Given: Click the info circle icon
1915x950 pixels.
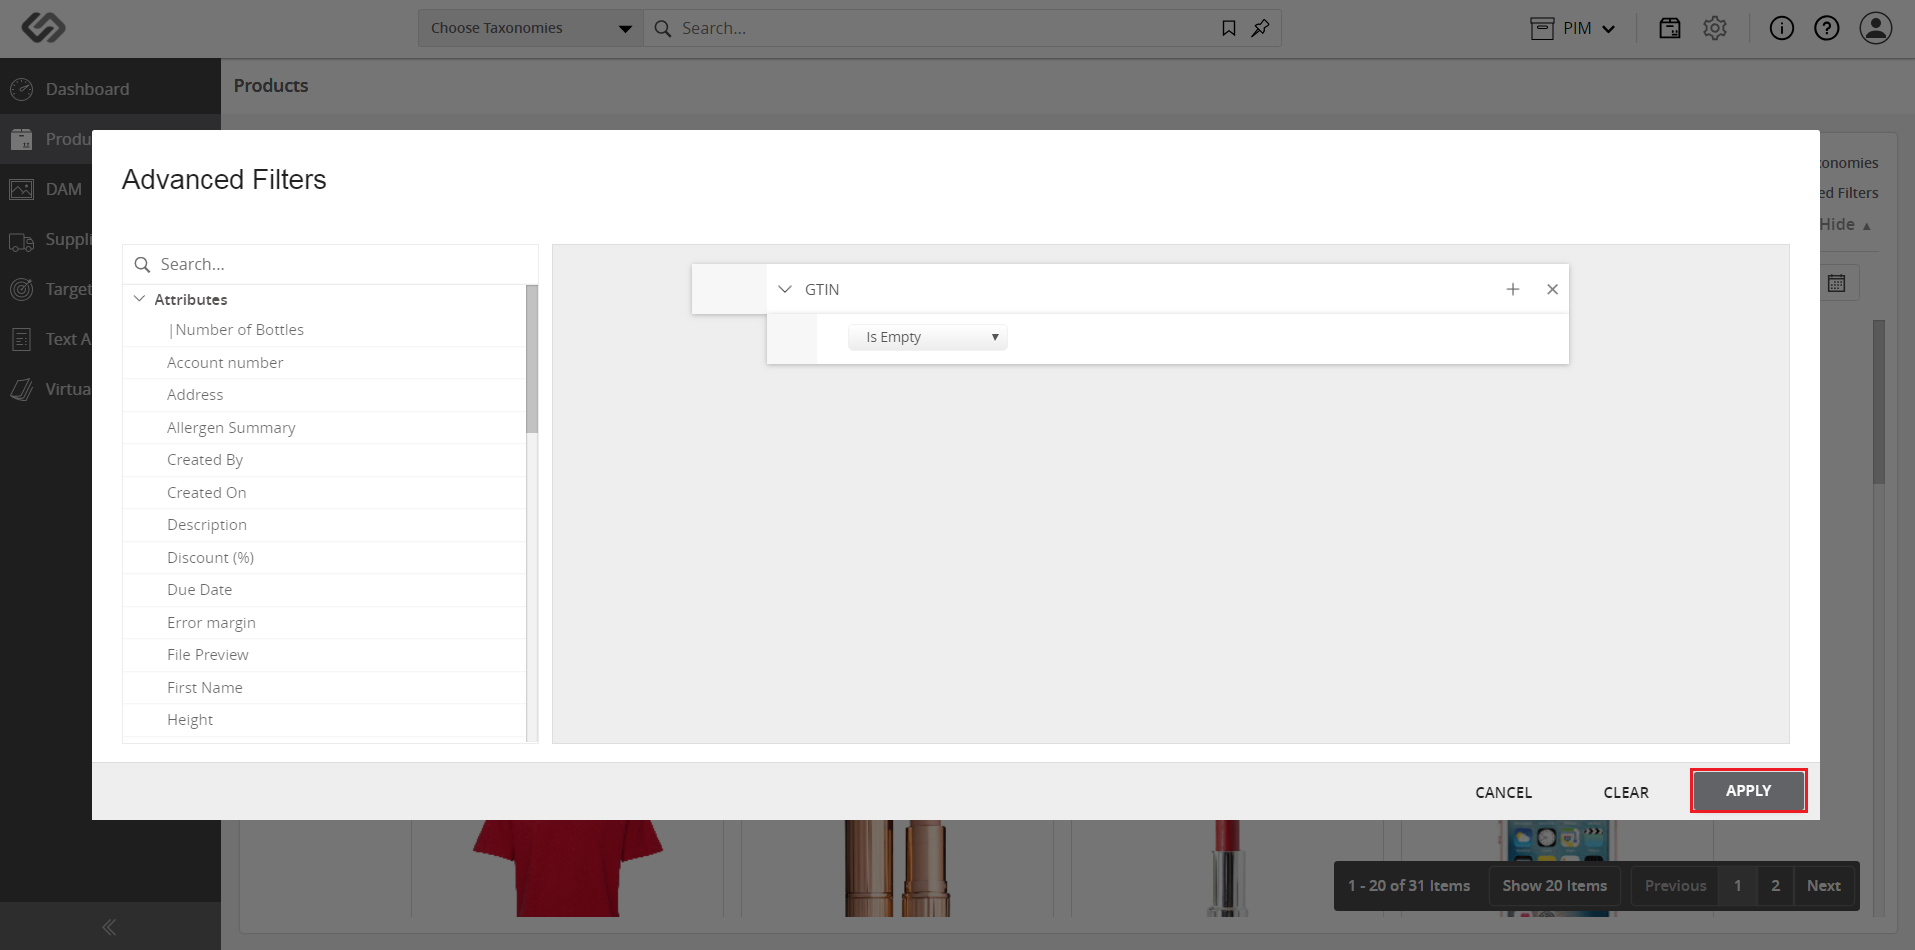Looking at the screenshot, I should tap(1782, 28).
